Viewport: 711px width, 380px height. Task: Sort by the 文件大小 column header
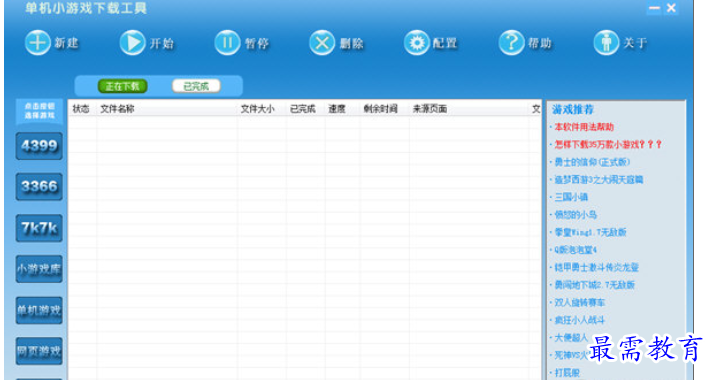click(258, 109)
